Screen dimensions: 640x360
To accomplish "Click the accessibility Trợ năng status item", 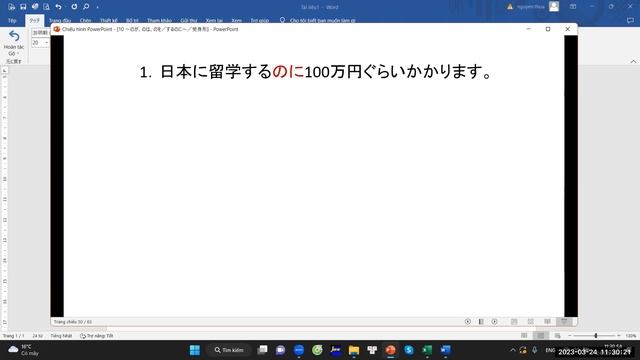I will point(97,336).
